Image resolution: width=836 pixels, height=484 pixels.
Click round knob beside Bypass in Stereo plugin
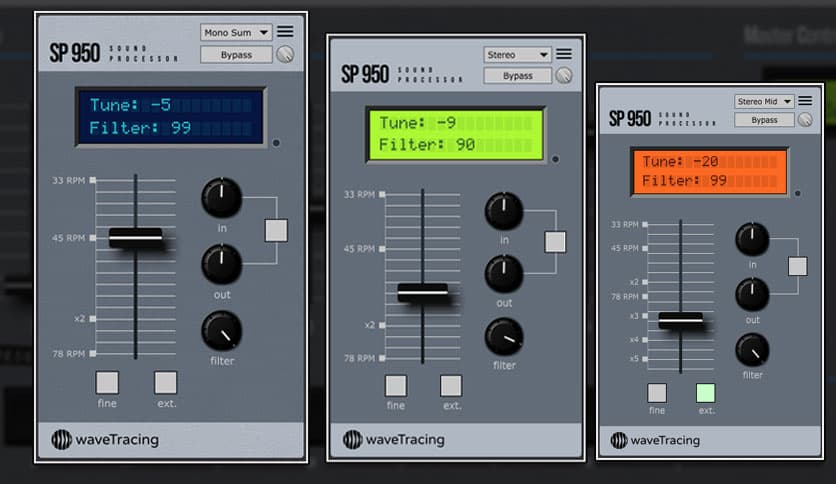(x=564, y=75)
